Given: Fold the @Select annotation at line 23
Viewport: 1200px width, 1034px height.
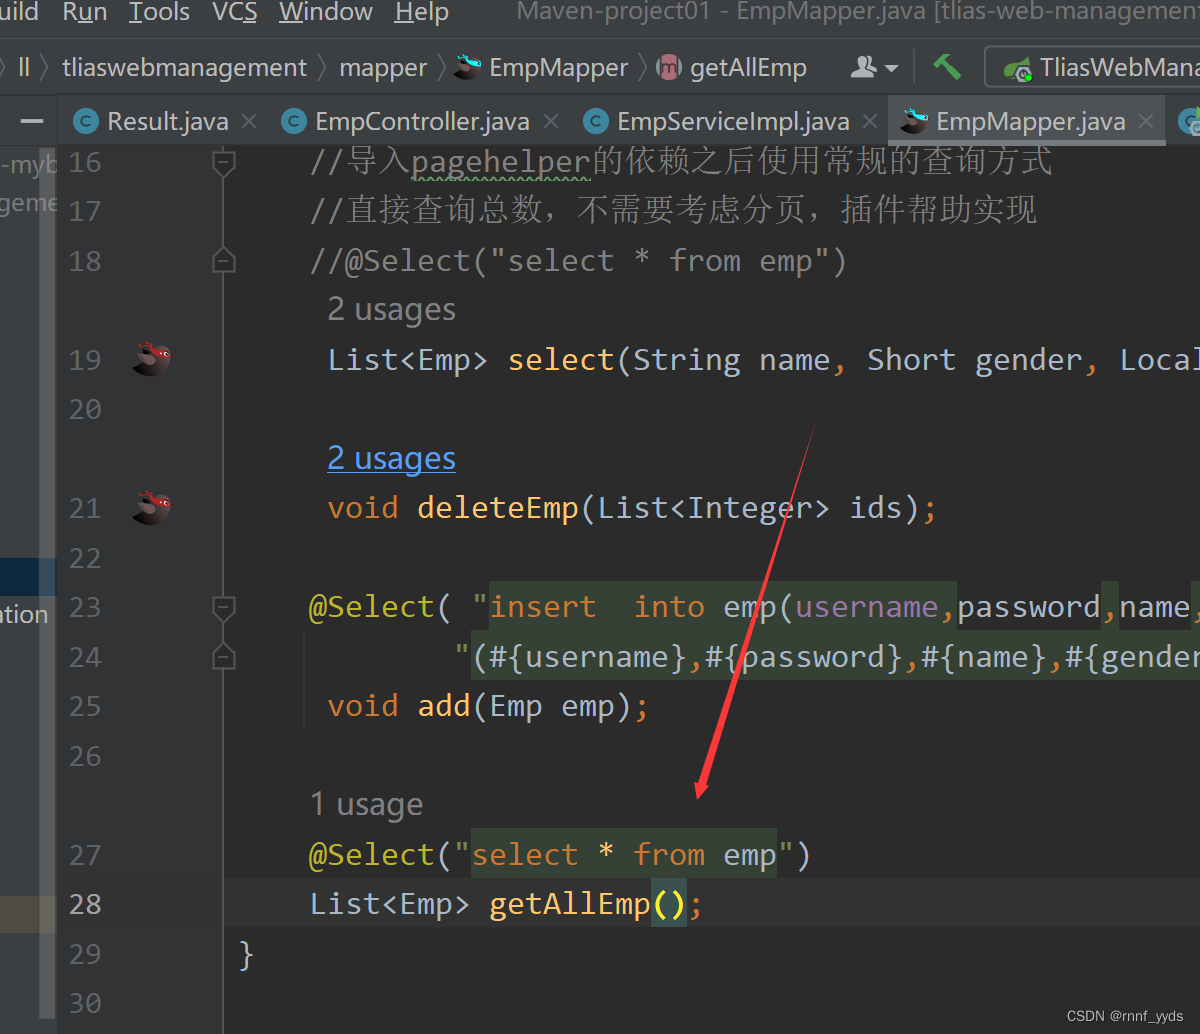Looking at the screenshot, I should [223, 607].
